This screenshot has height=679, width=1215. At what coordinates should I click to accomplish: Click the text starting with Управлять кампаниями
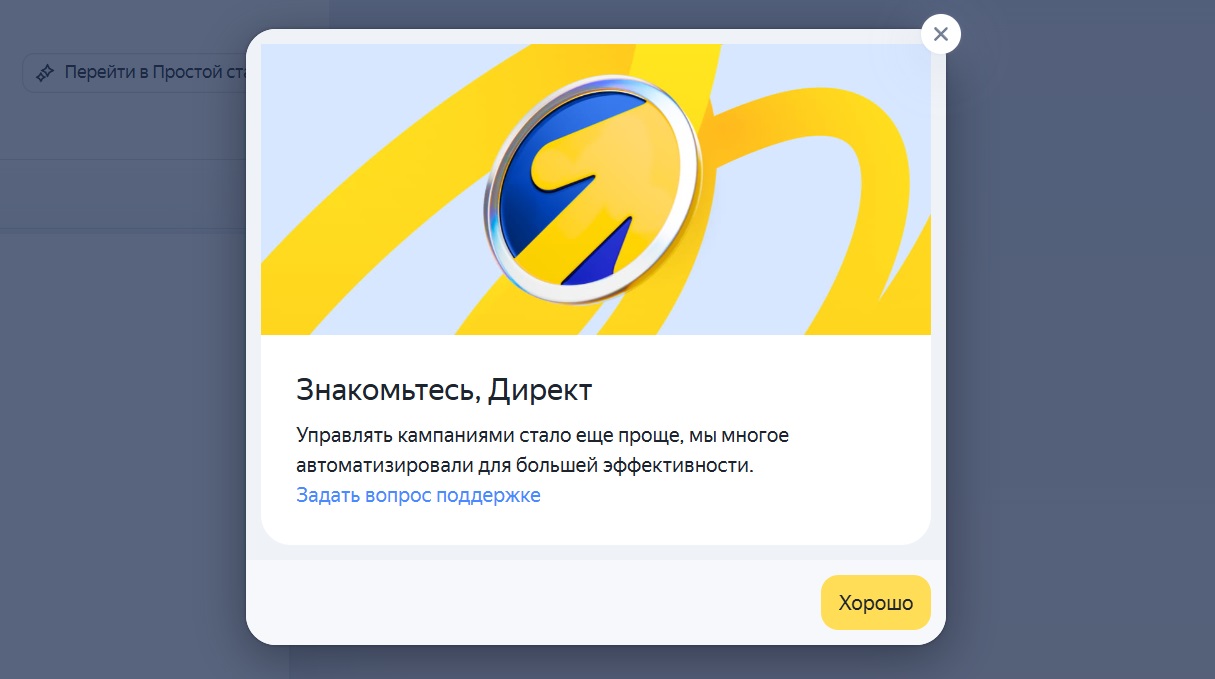[543, 451]
